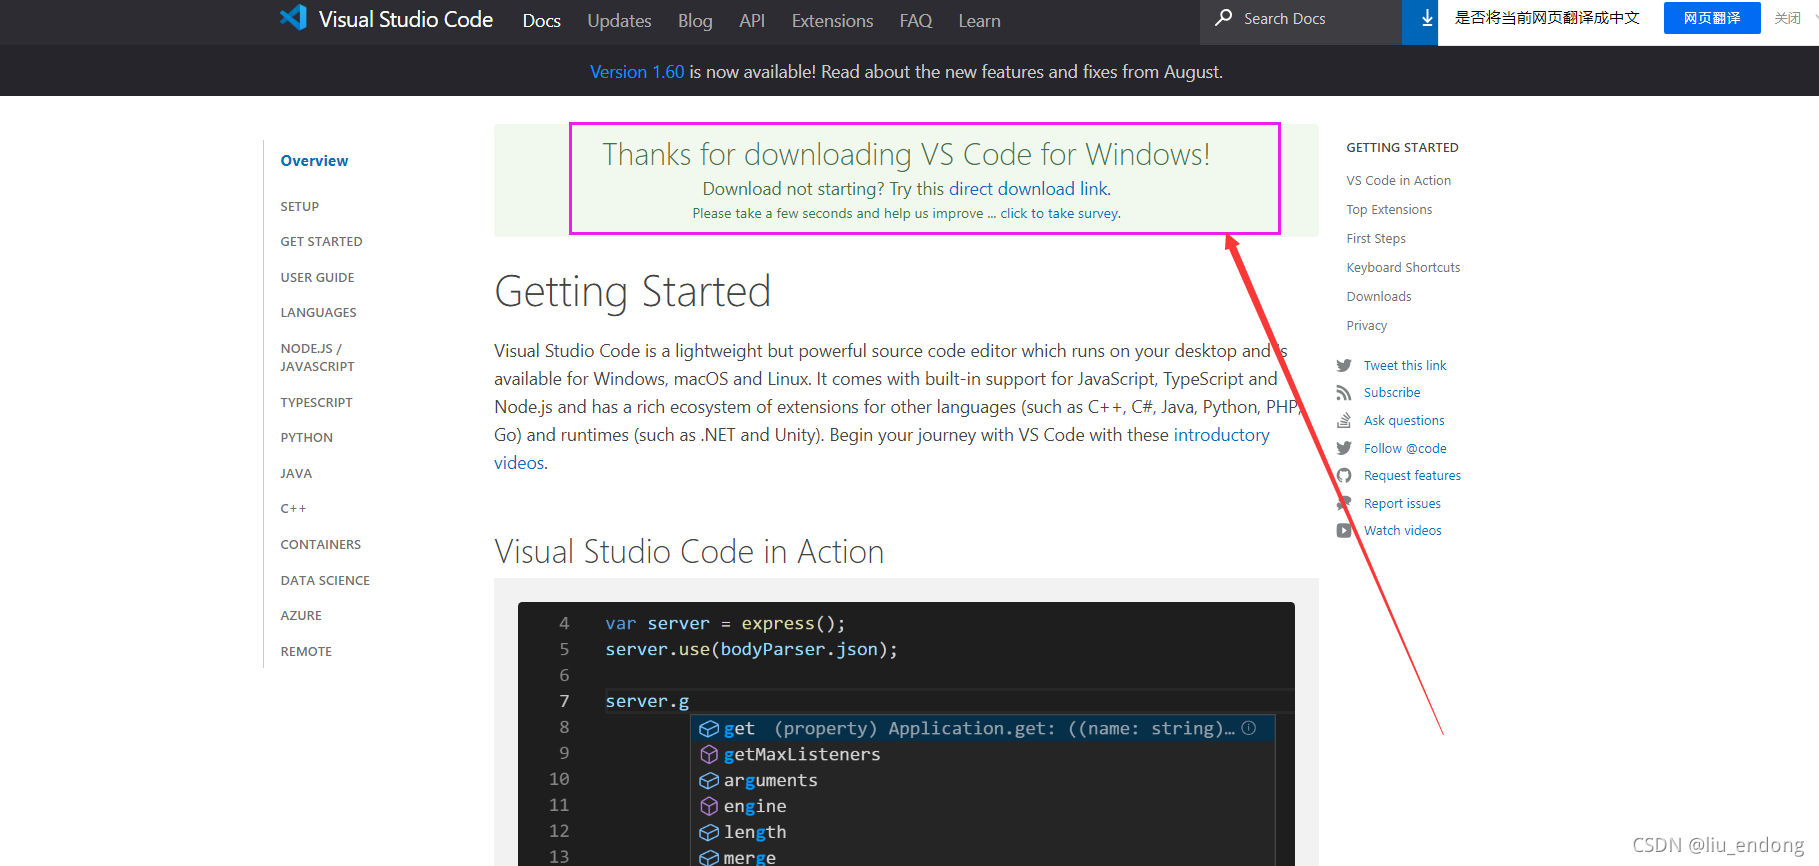The image size is (1819, 866).
Task: Expand the TYPESCRIPT sidebar section
Action: [316, 403]
